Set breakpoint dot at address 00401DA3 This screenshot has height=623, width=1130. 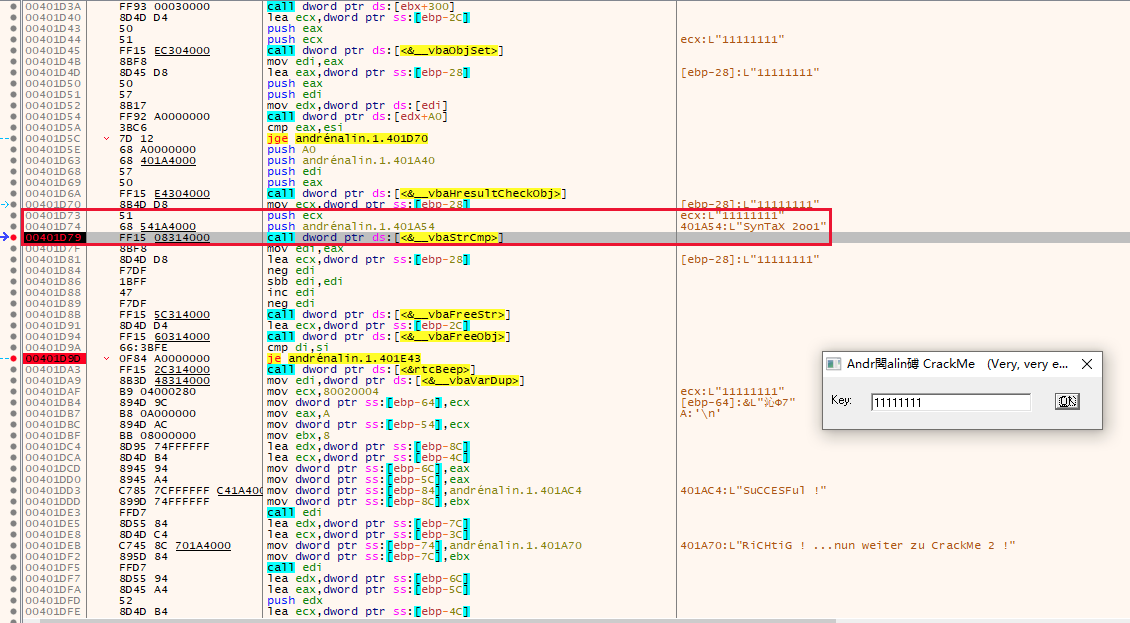tap(14, 369)
